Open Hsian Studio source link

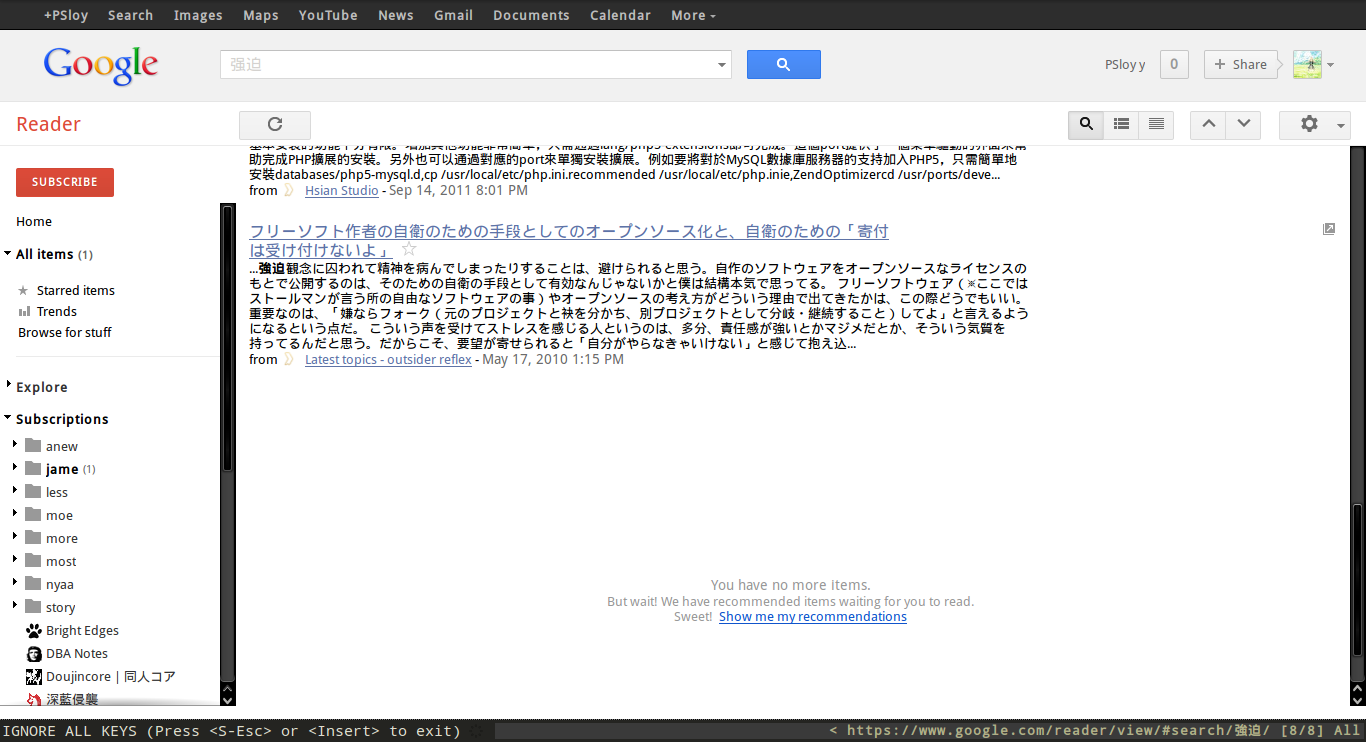pos(342,190)
